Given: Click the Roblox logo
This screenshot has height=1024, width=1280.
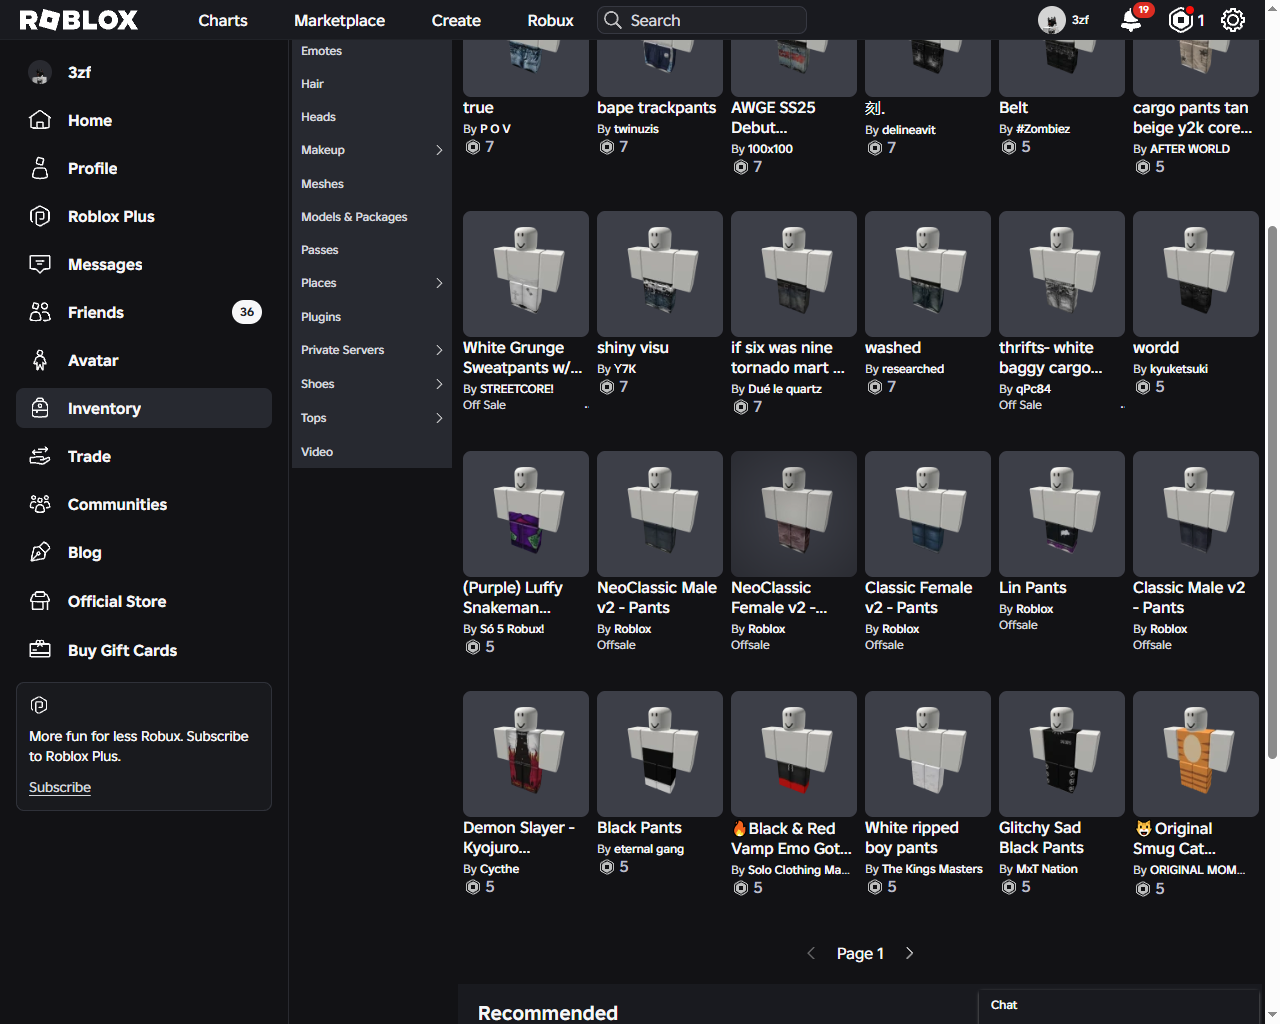Looking at the screenshot, I should 79,20.
